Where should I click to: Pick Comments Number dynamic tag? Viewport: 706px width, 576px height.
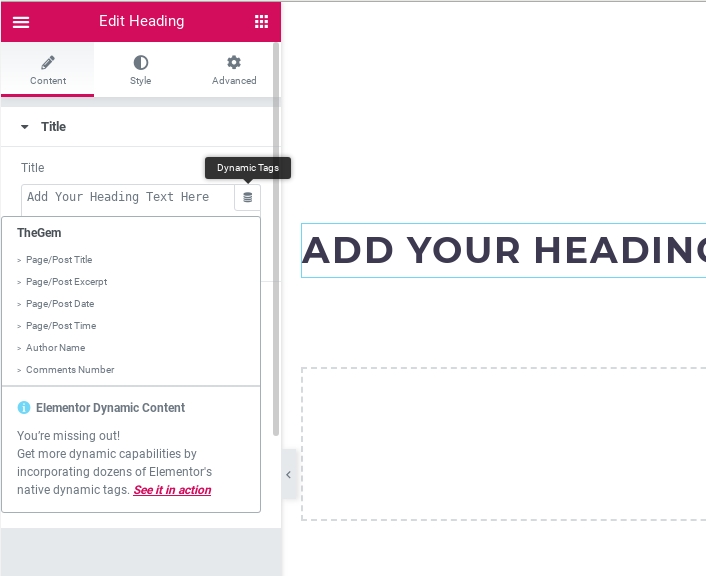[x=70, y=370]
